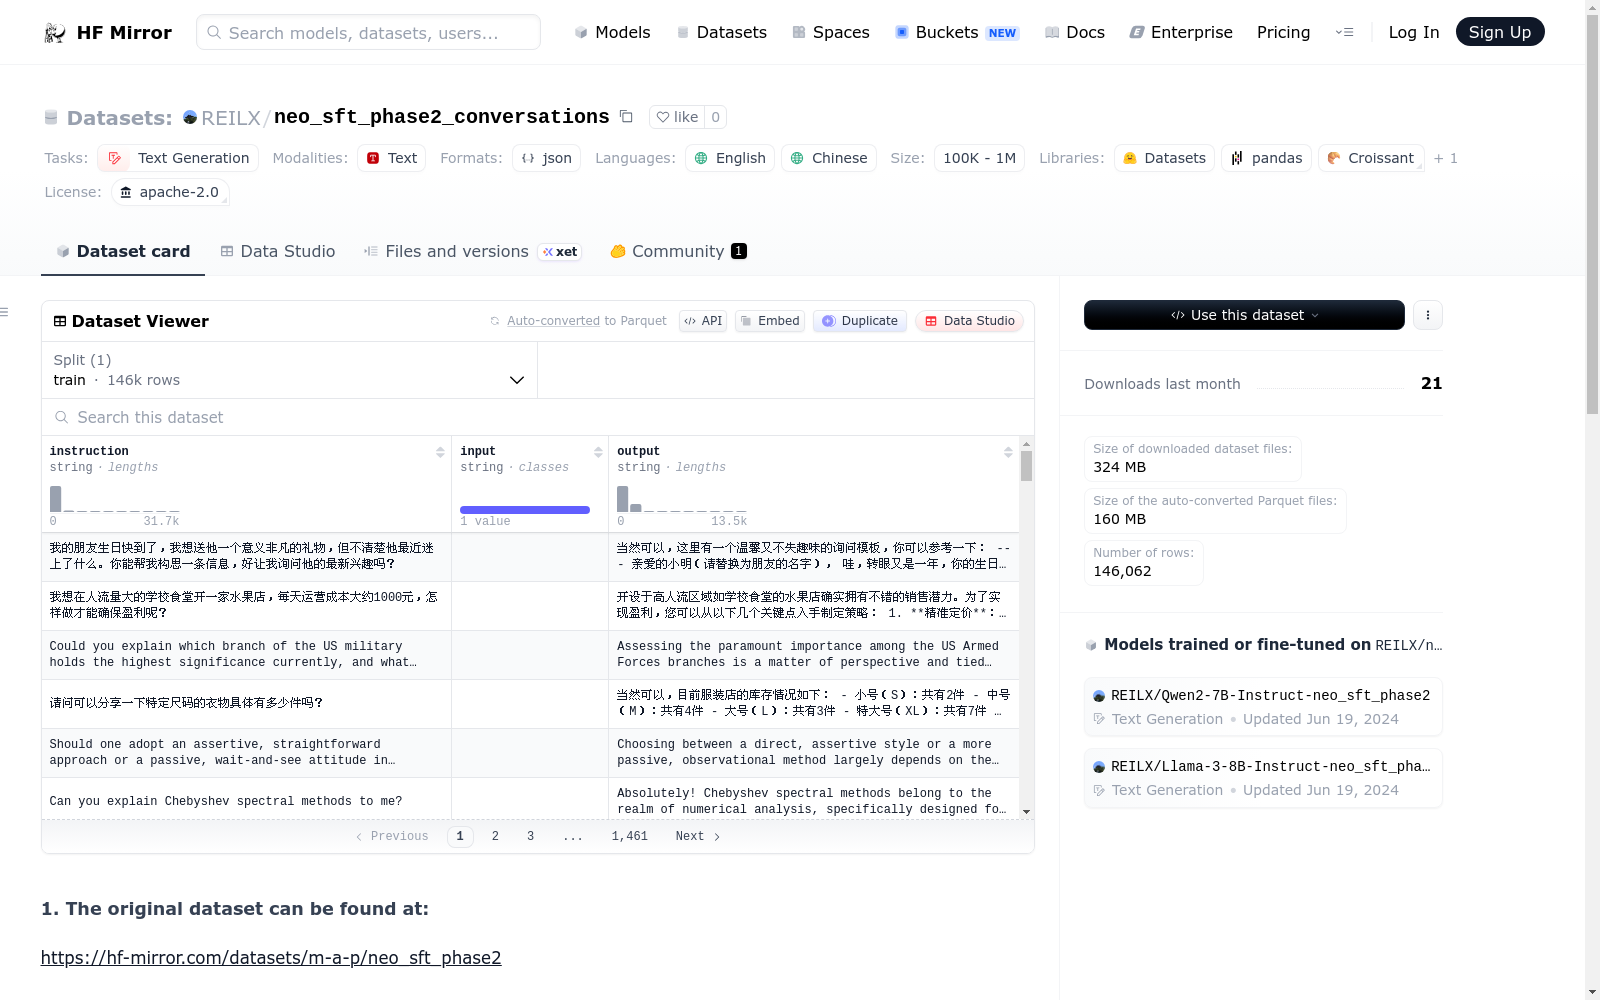Click the dataset table vertical scrollbar

click(x=1026, y=466)
